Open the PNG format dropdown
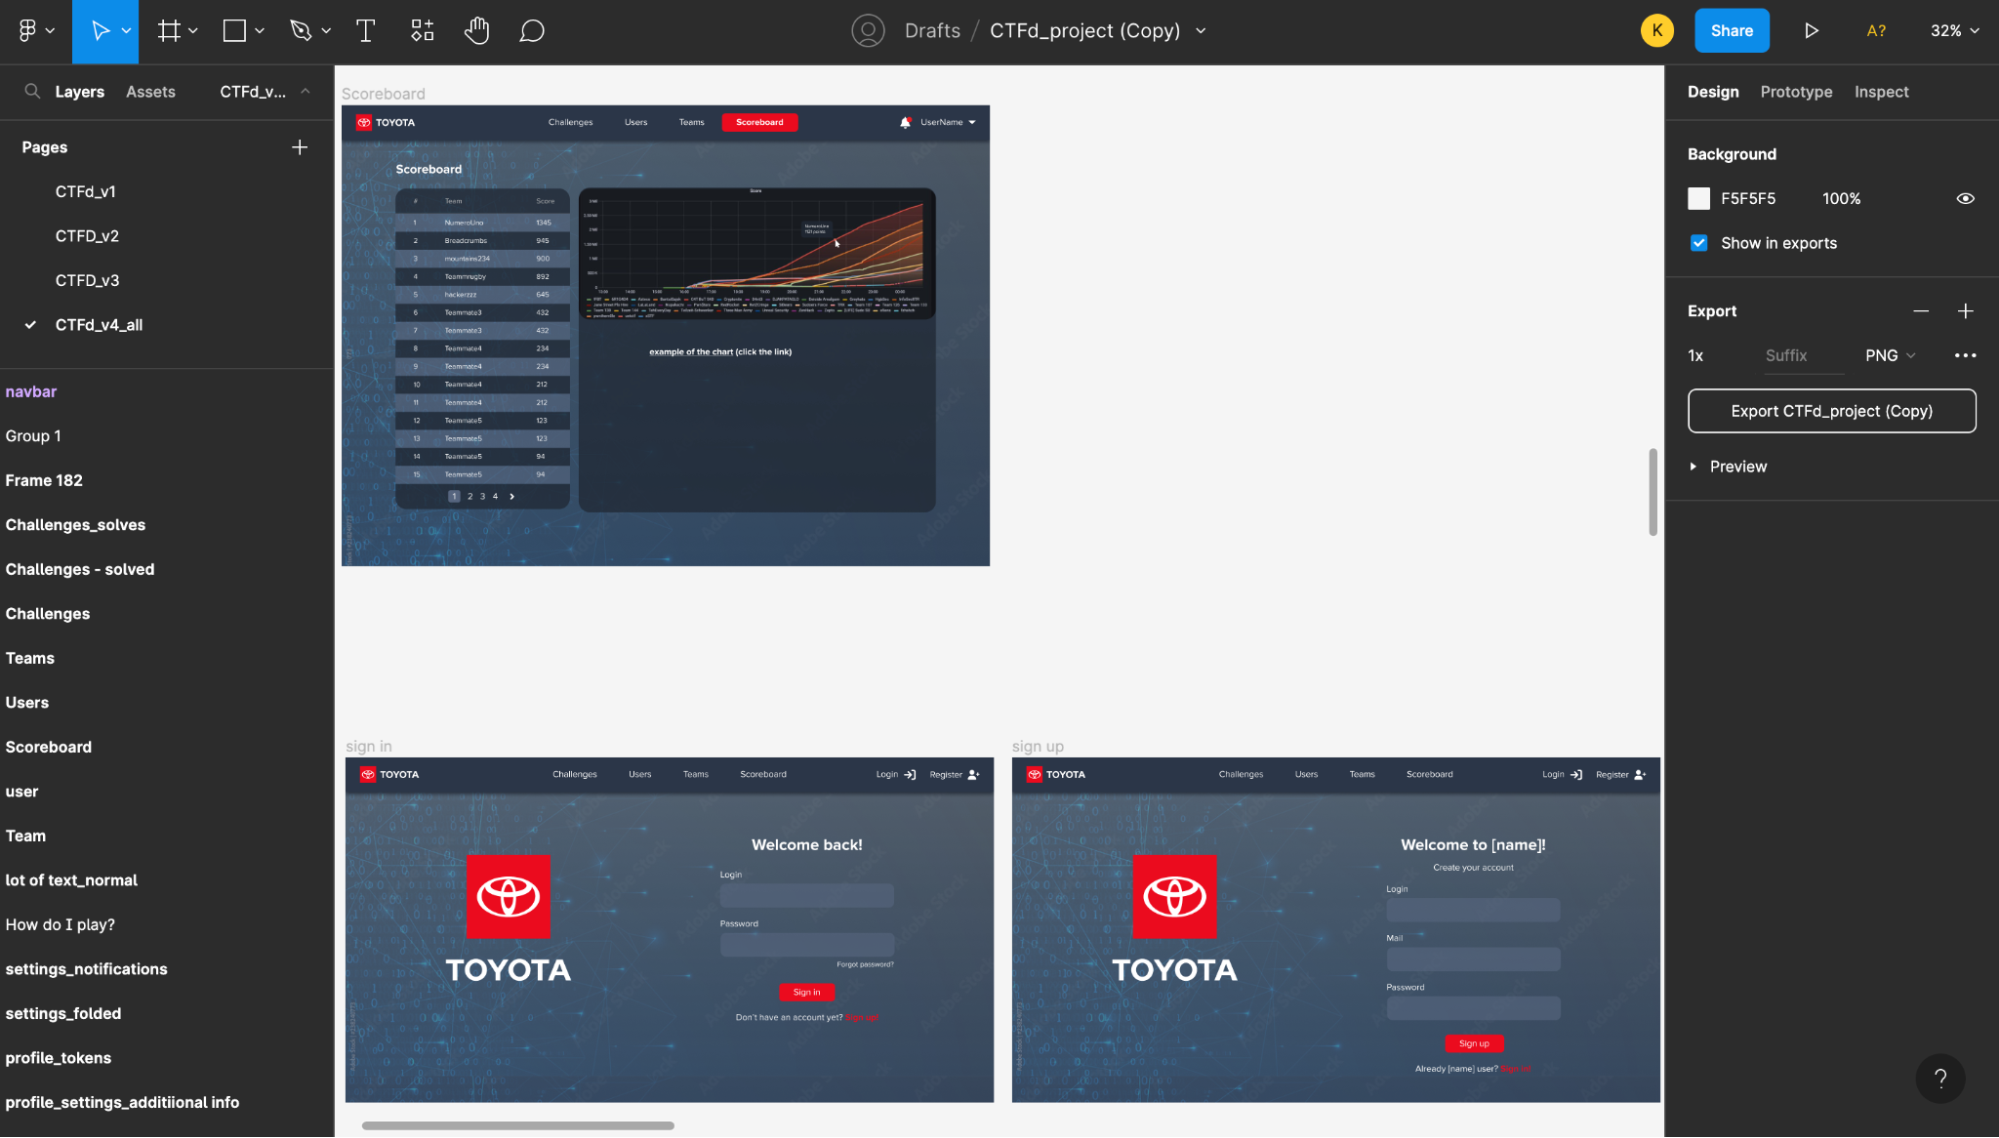Screen dimensions: 1999x1138 pos(1889,355)
